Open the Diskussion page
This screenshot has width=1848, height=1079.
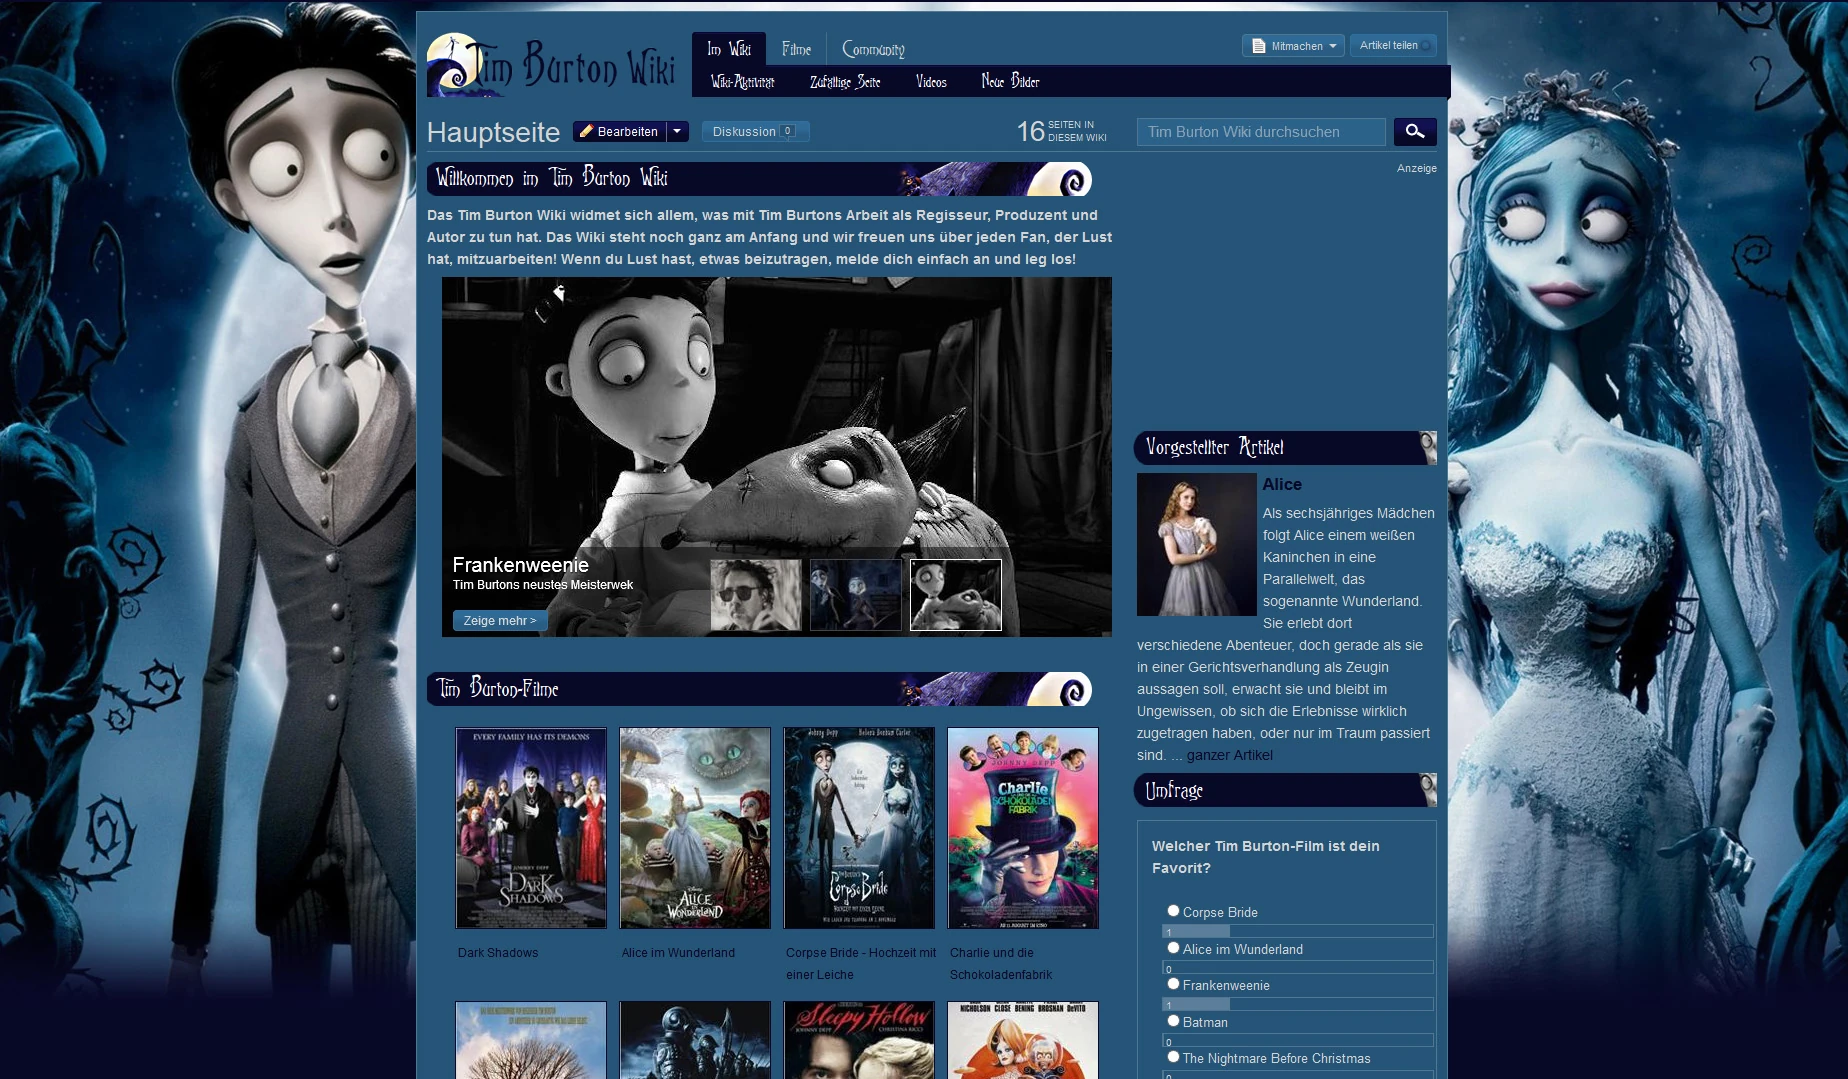pos(755,132)
